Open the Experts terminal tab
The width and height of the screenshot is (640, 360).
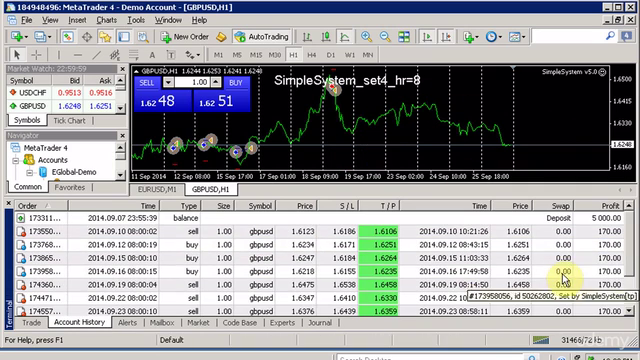click(282, 322)
